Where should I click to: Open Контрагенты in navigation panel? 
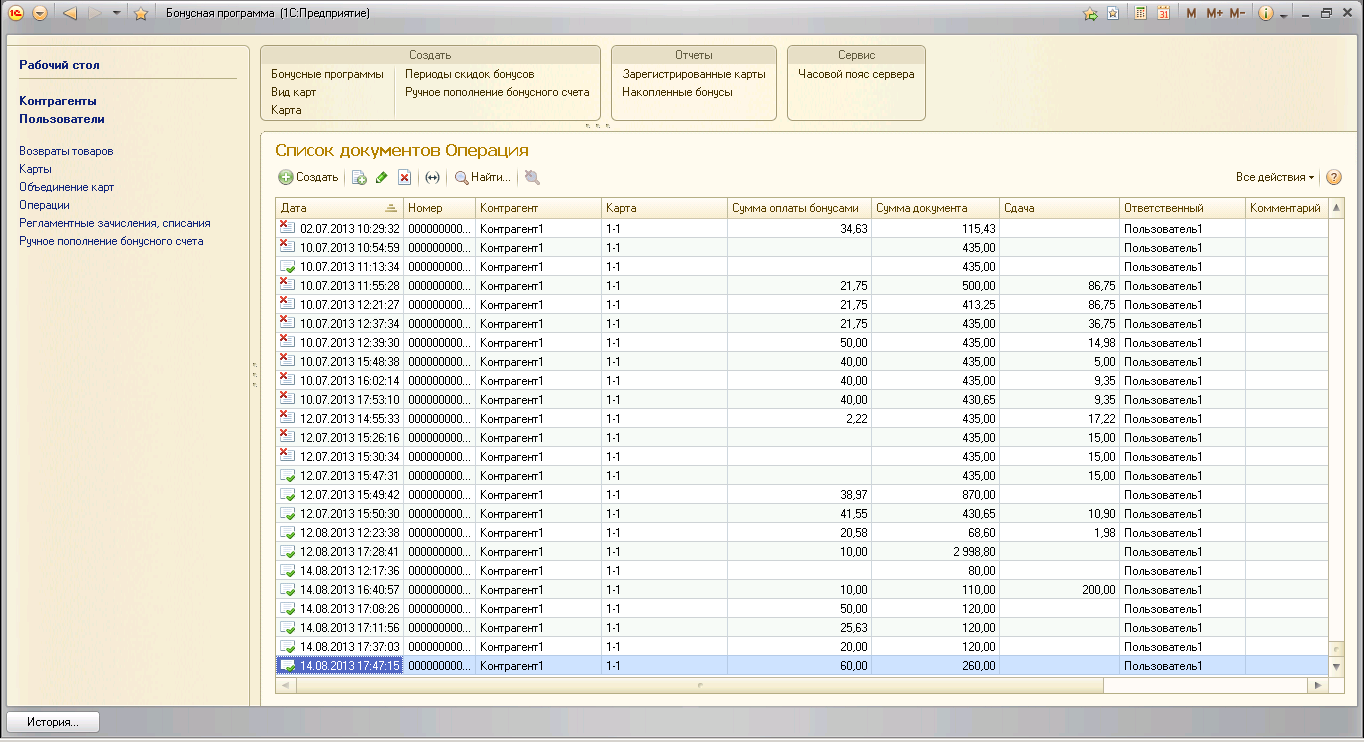(x=58, y=101)
